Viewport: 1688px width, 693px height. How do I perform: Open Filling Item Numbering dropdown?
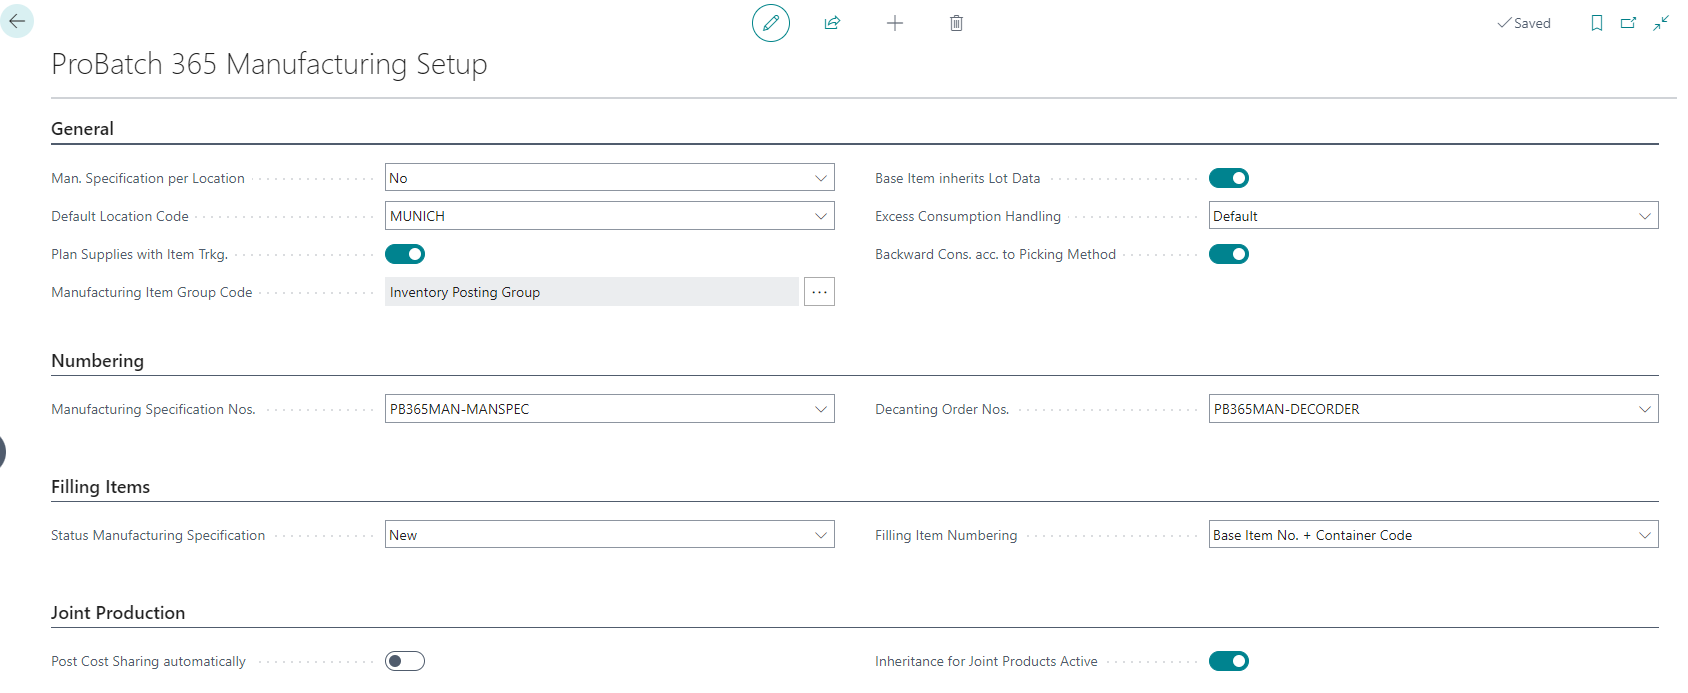point(1645,535)
